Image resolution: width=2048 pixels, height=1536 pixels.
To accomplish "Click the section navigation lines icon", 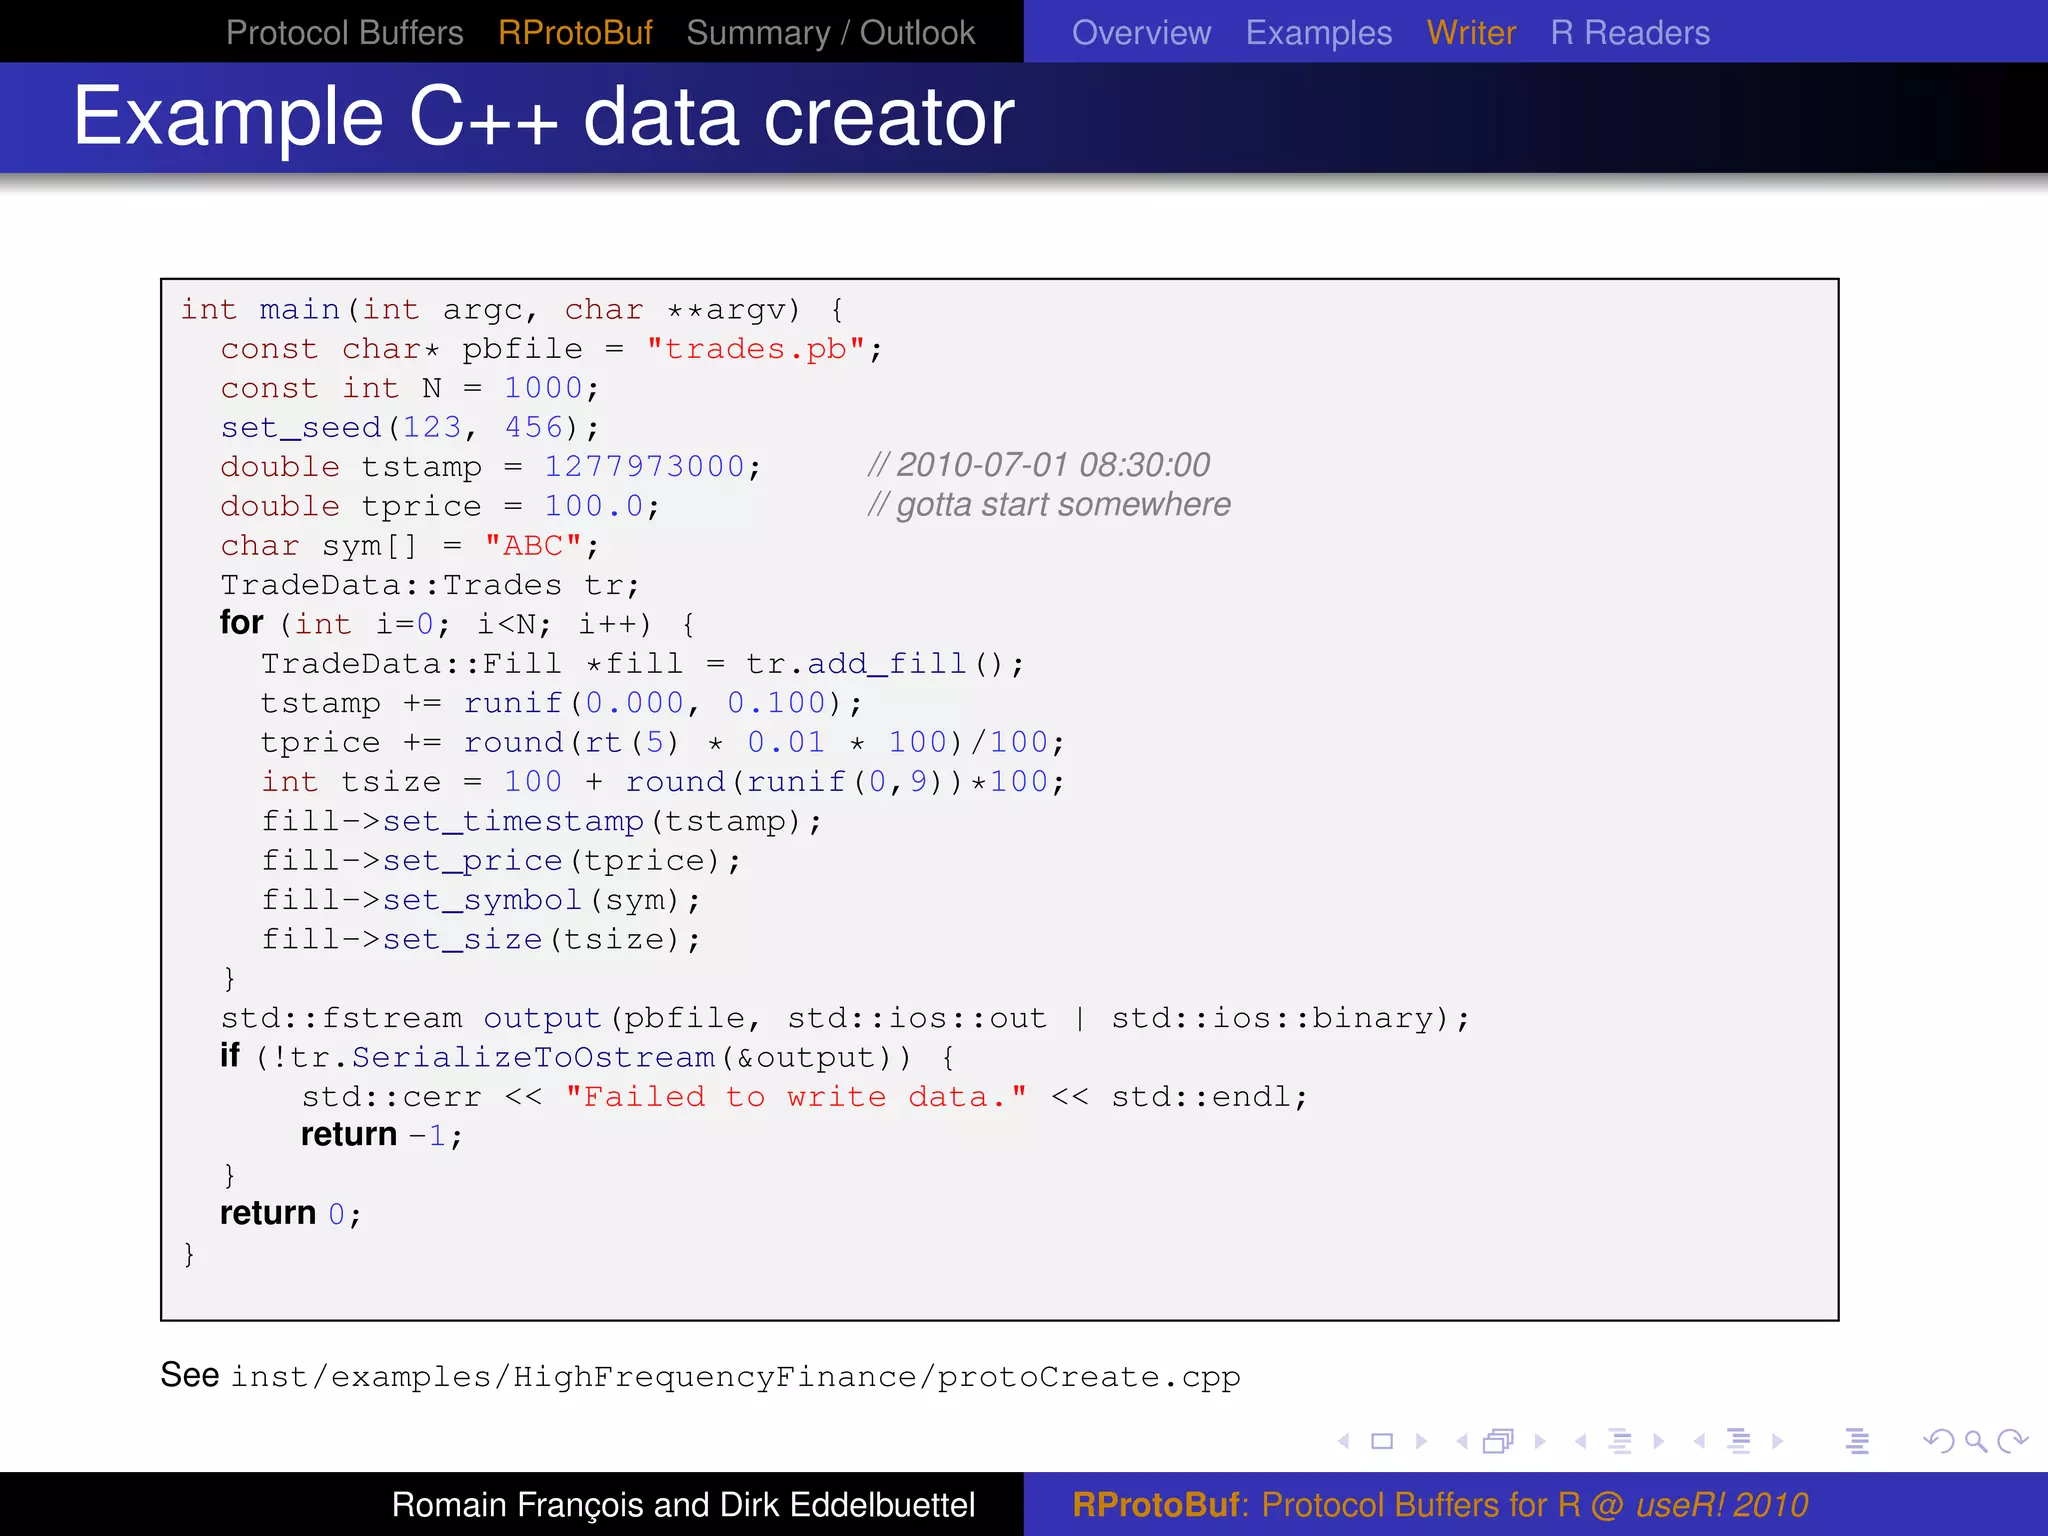I will click(x=1739, y=1441).
